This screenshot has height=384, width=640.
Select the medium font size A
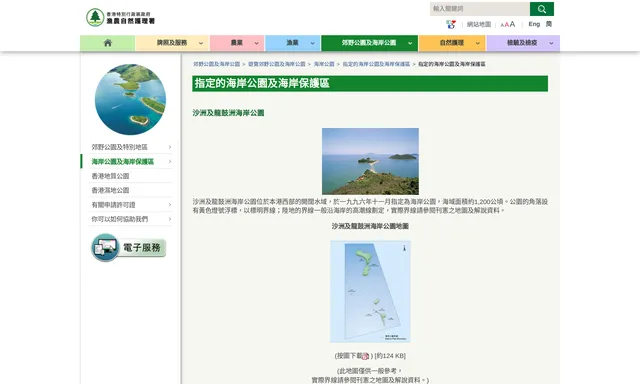tap(507, 25)
